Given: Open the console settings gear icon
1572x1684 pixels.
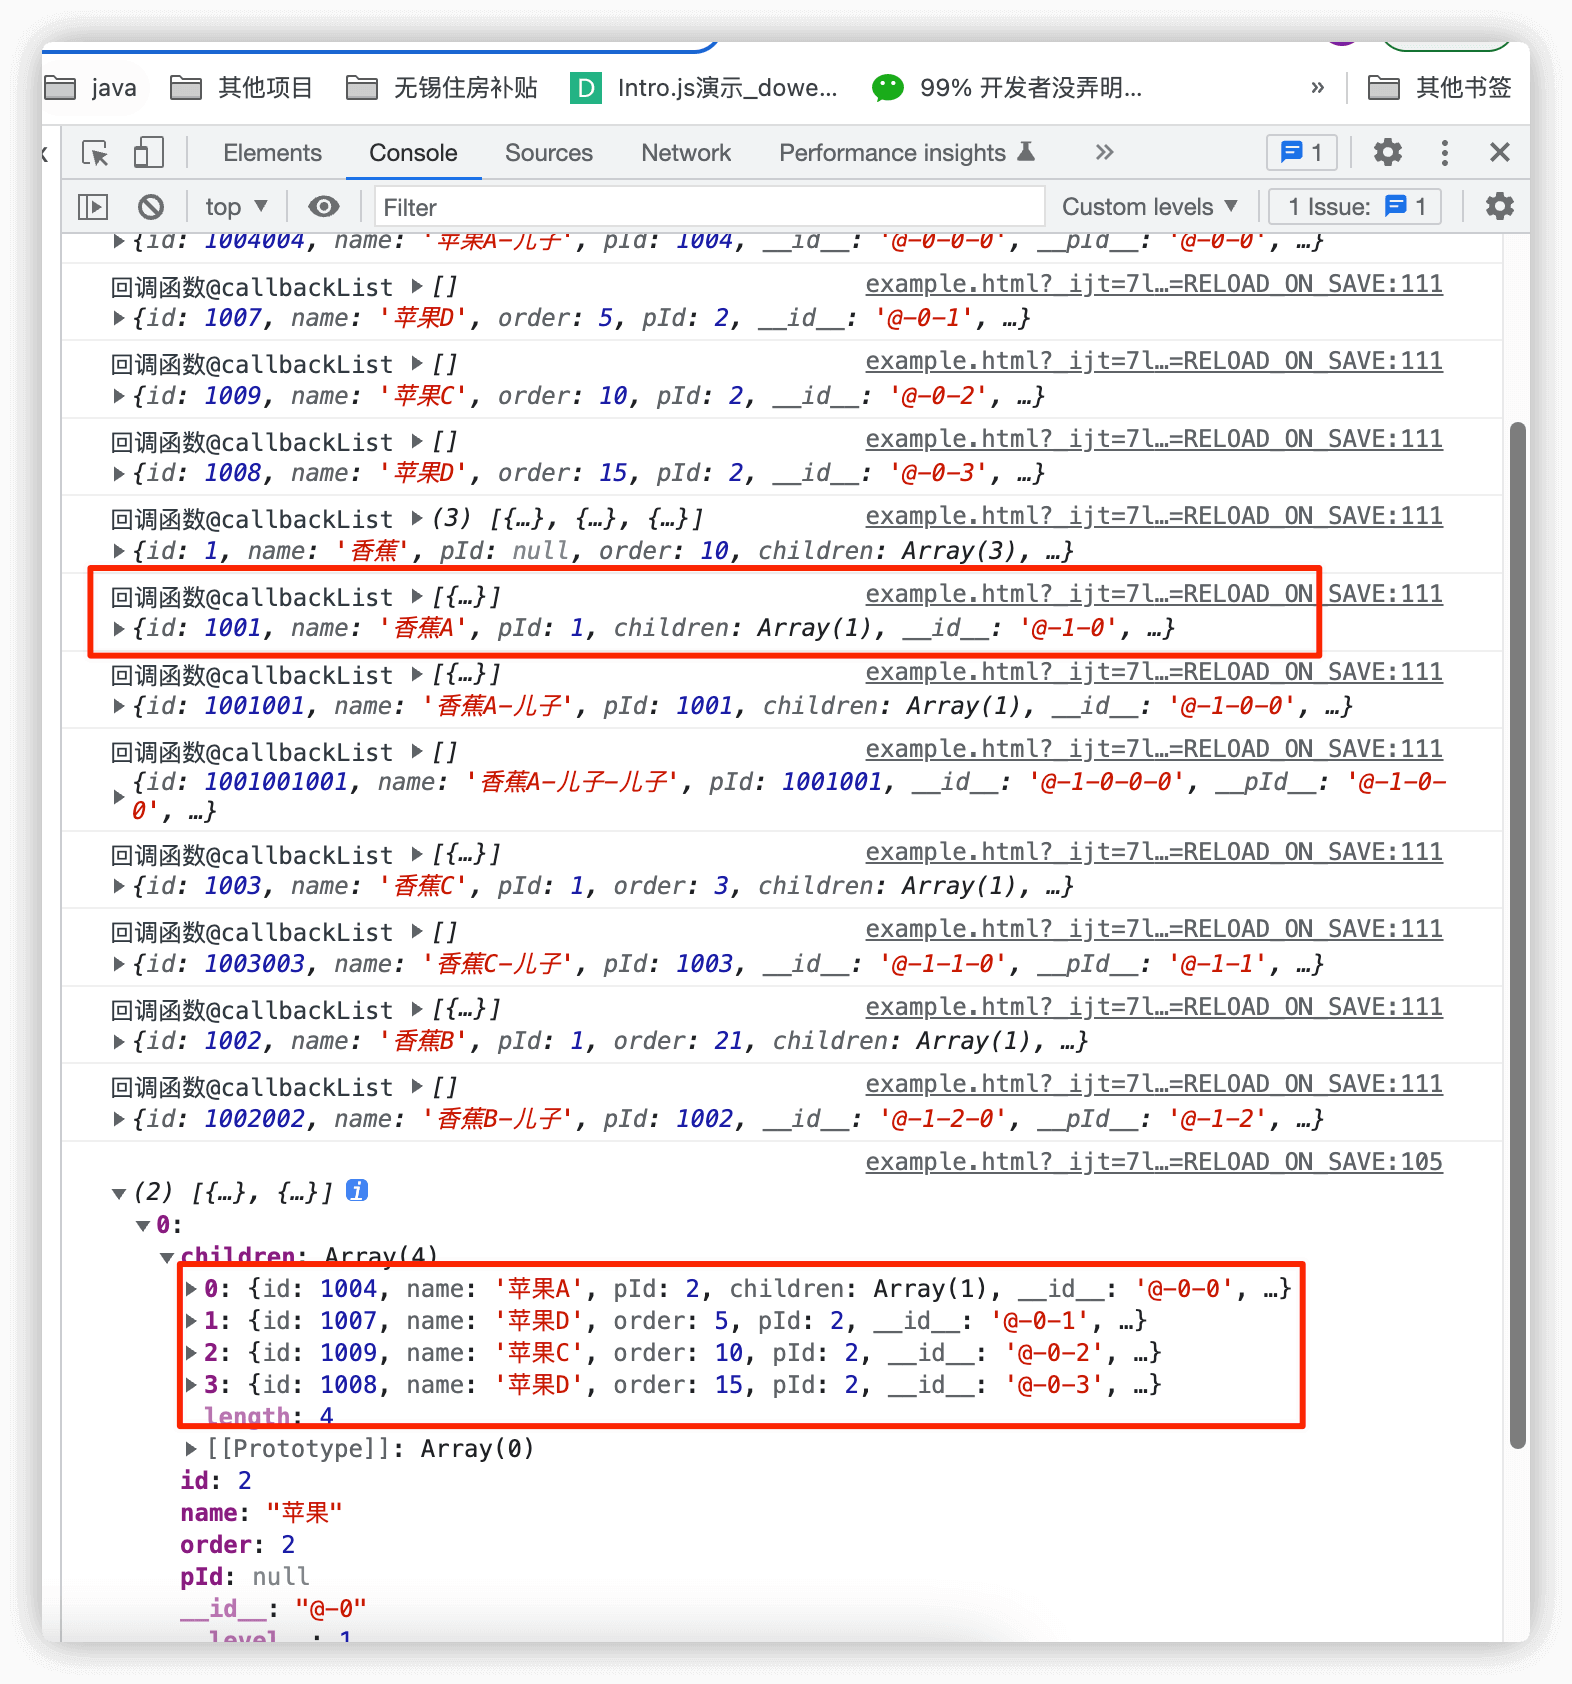Looking at the screenshot, I should [x=1499, y=207].
